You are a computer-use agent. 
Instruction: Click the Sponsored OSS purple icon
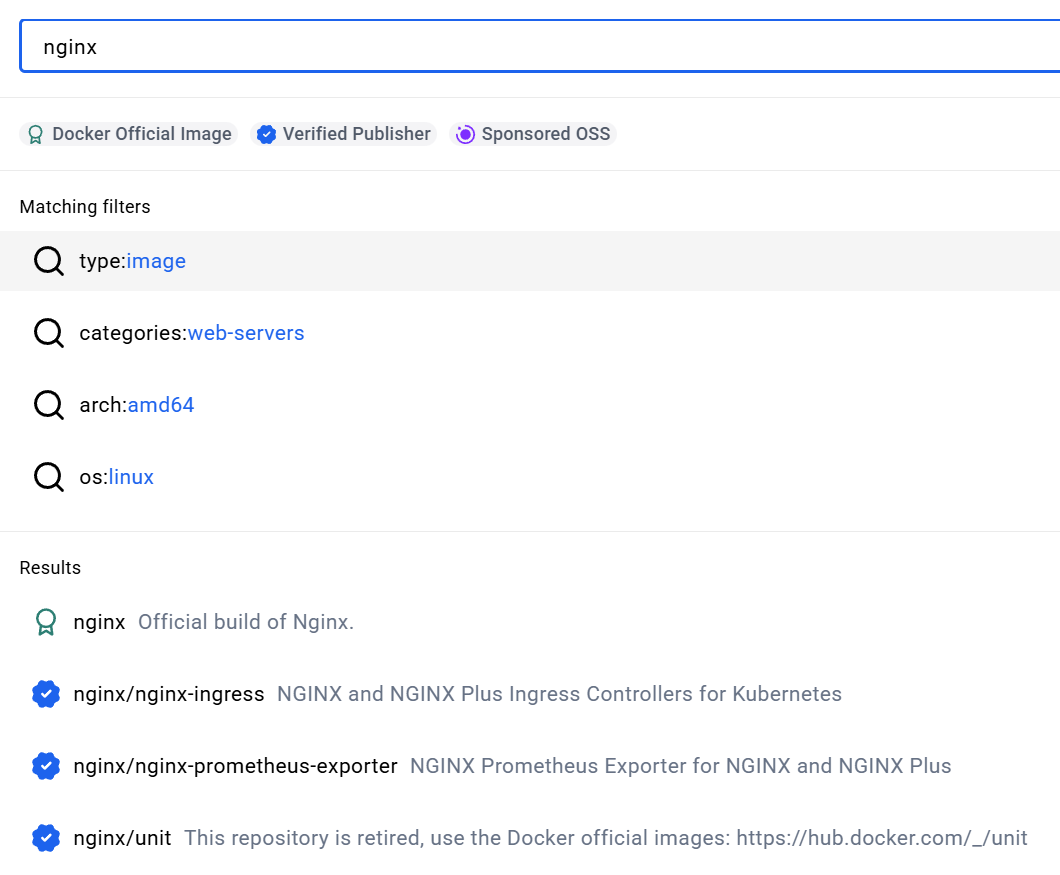465,135
